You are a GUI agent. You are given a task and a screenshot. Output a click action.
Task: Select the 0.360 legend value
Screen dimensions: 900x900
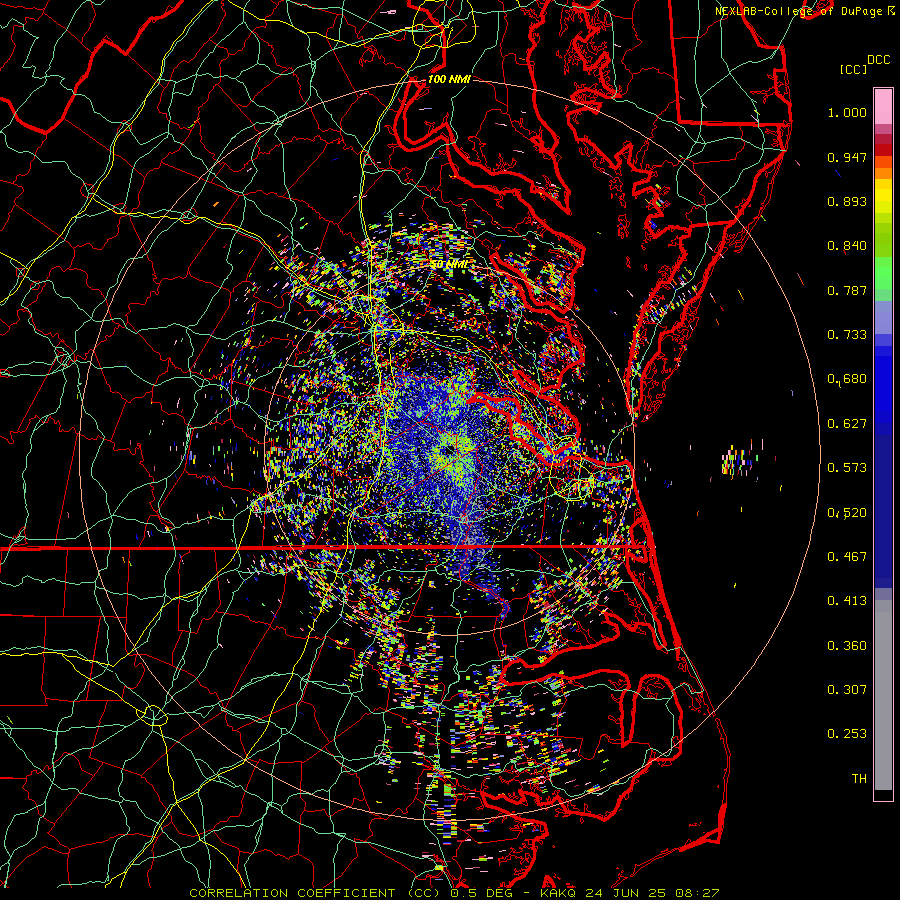(x=847, y=646)
